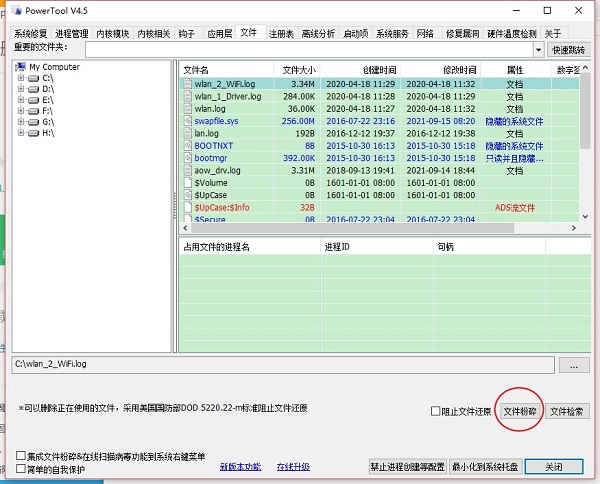Open the 在线升级 link

coord(293,466)
